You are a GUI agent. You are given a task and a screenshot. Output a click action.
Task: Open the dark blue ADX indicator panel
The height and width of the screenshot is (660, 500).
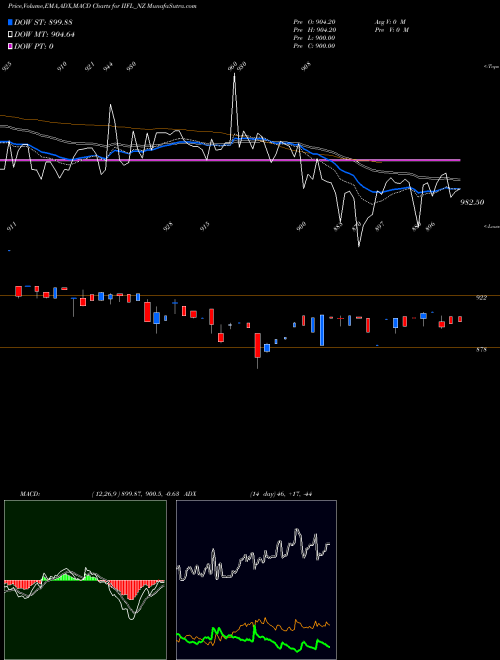(256, 580)
